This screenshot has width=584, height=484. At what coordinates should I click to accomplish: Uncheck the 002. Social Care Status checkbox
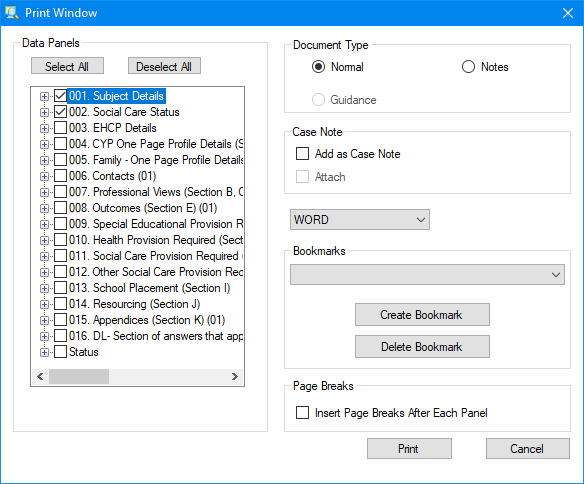(x=60, y=112)
